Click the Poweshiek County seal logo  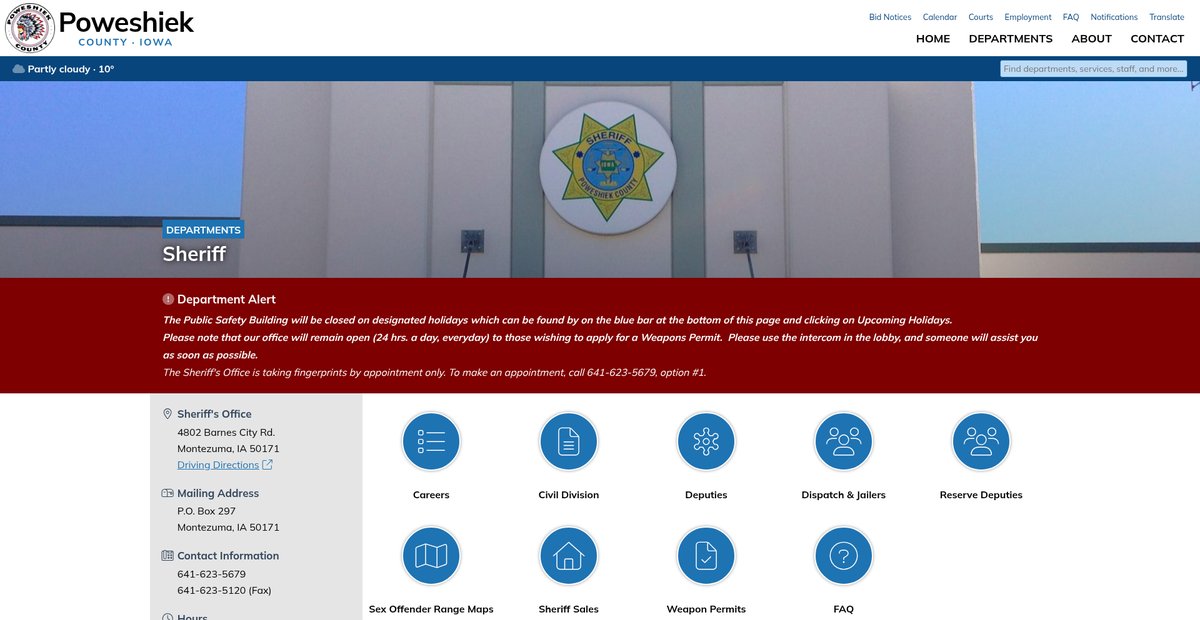pos(30,29)
